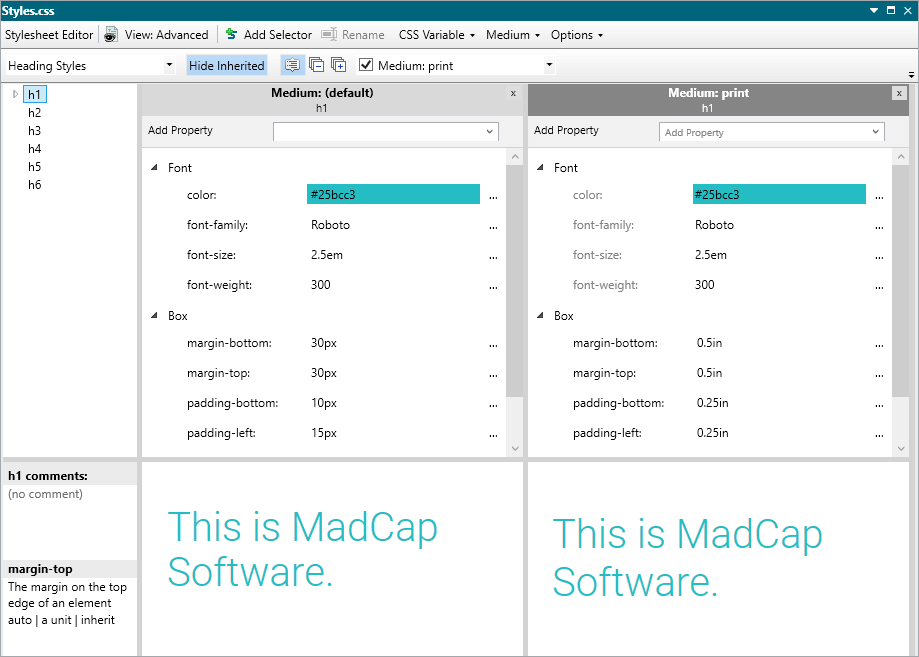Image resolution: width=919 pixels, height=657 pixels.
Task: Select the h2 style
Action: click(x=35, y=113)
